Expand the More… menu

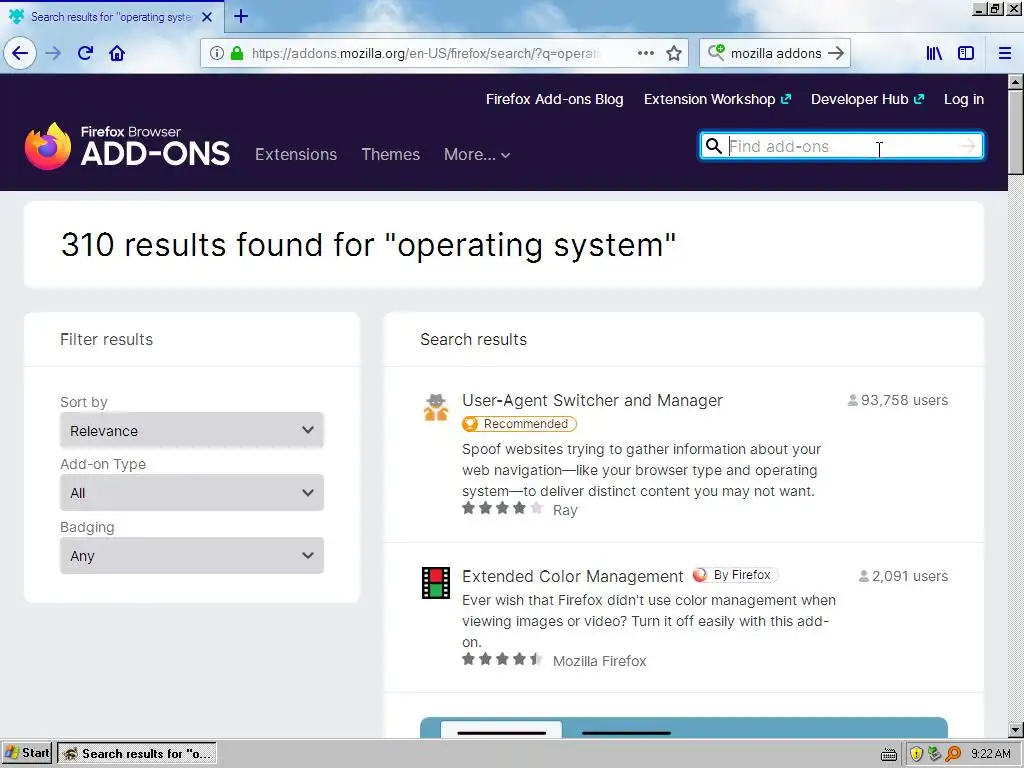coord(477,155)
